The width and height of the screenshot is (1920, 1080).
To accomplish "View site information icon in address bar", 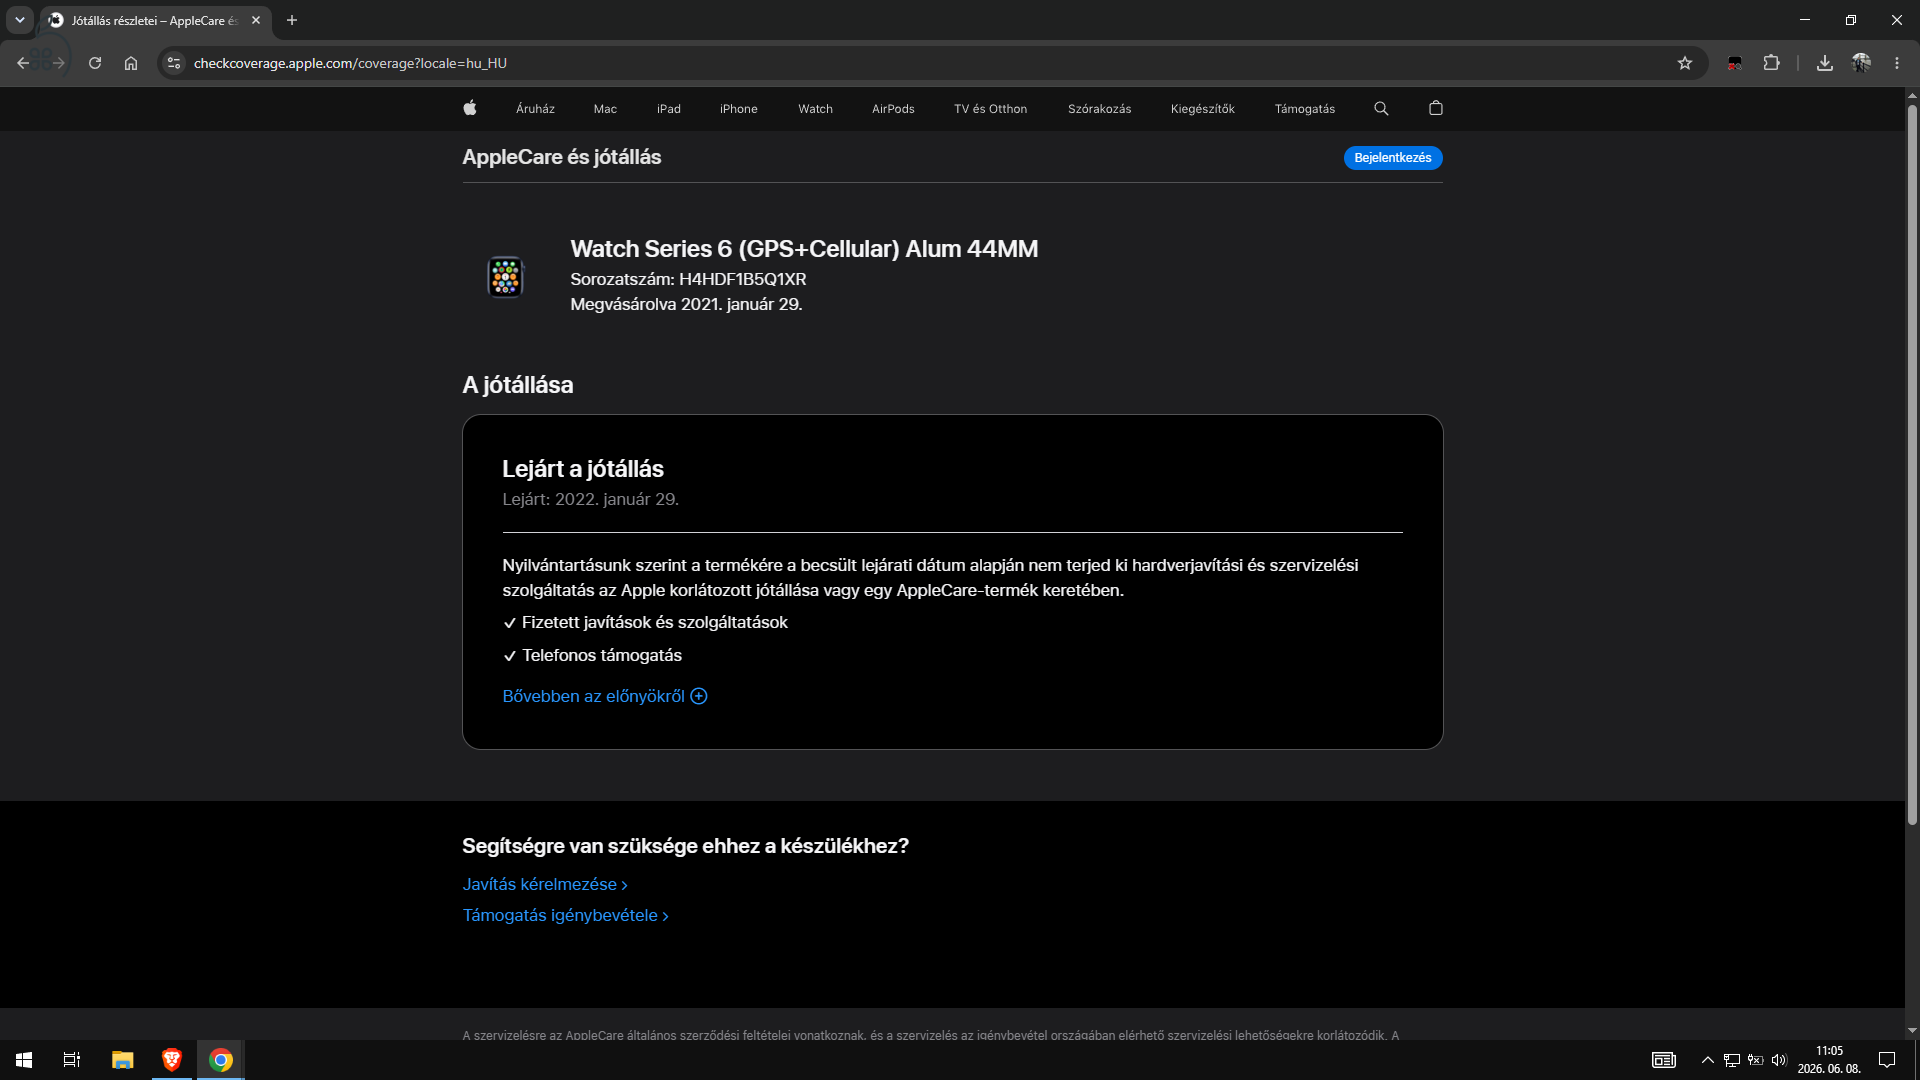I will click(x=174, y=63).
